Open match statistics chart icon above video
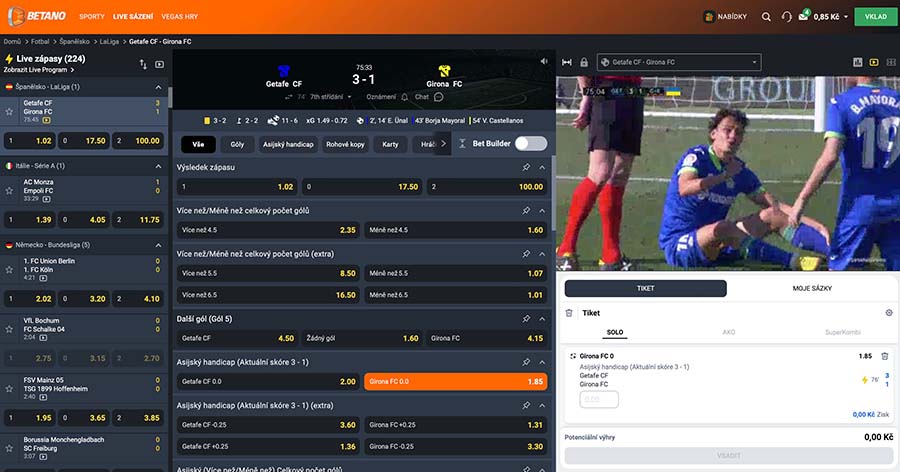The image size is (900, 472). pos(858,62)
